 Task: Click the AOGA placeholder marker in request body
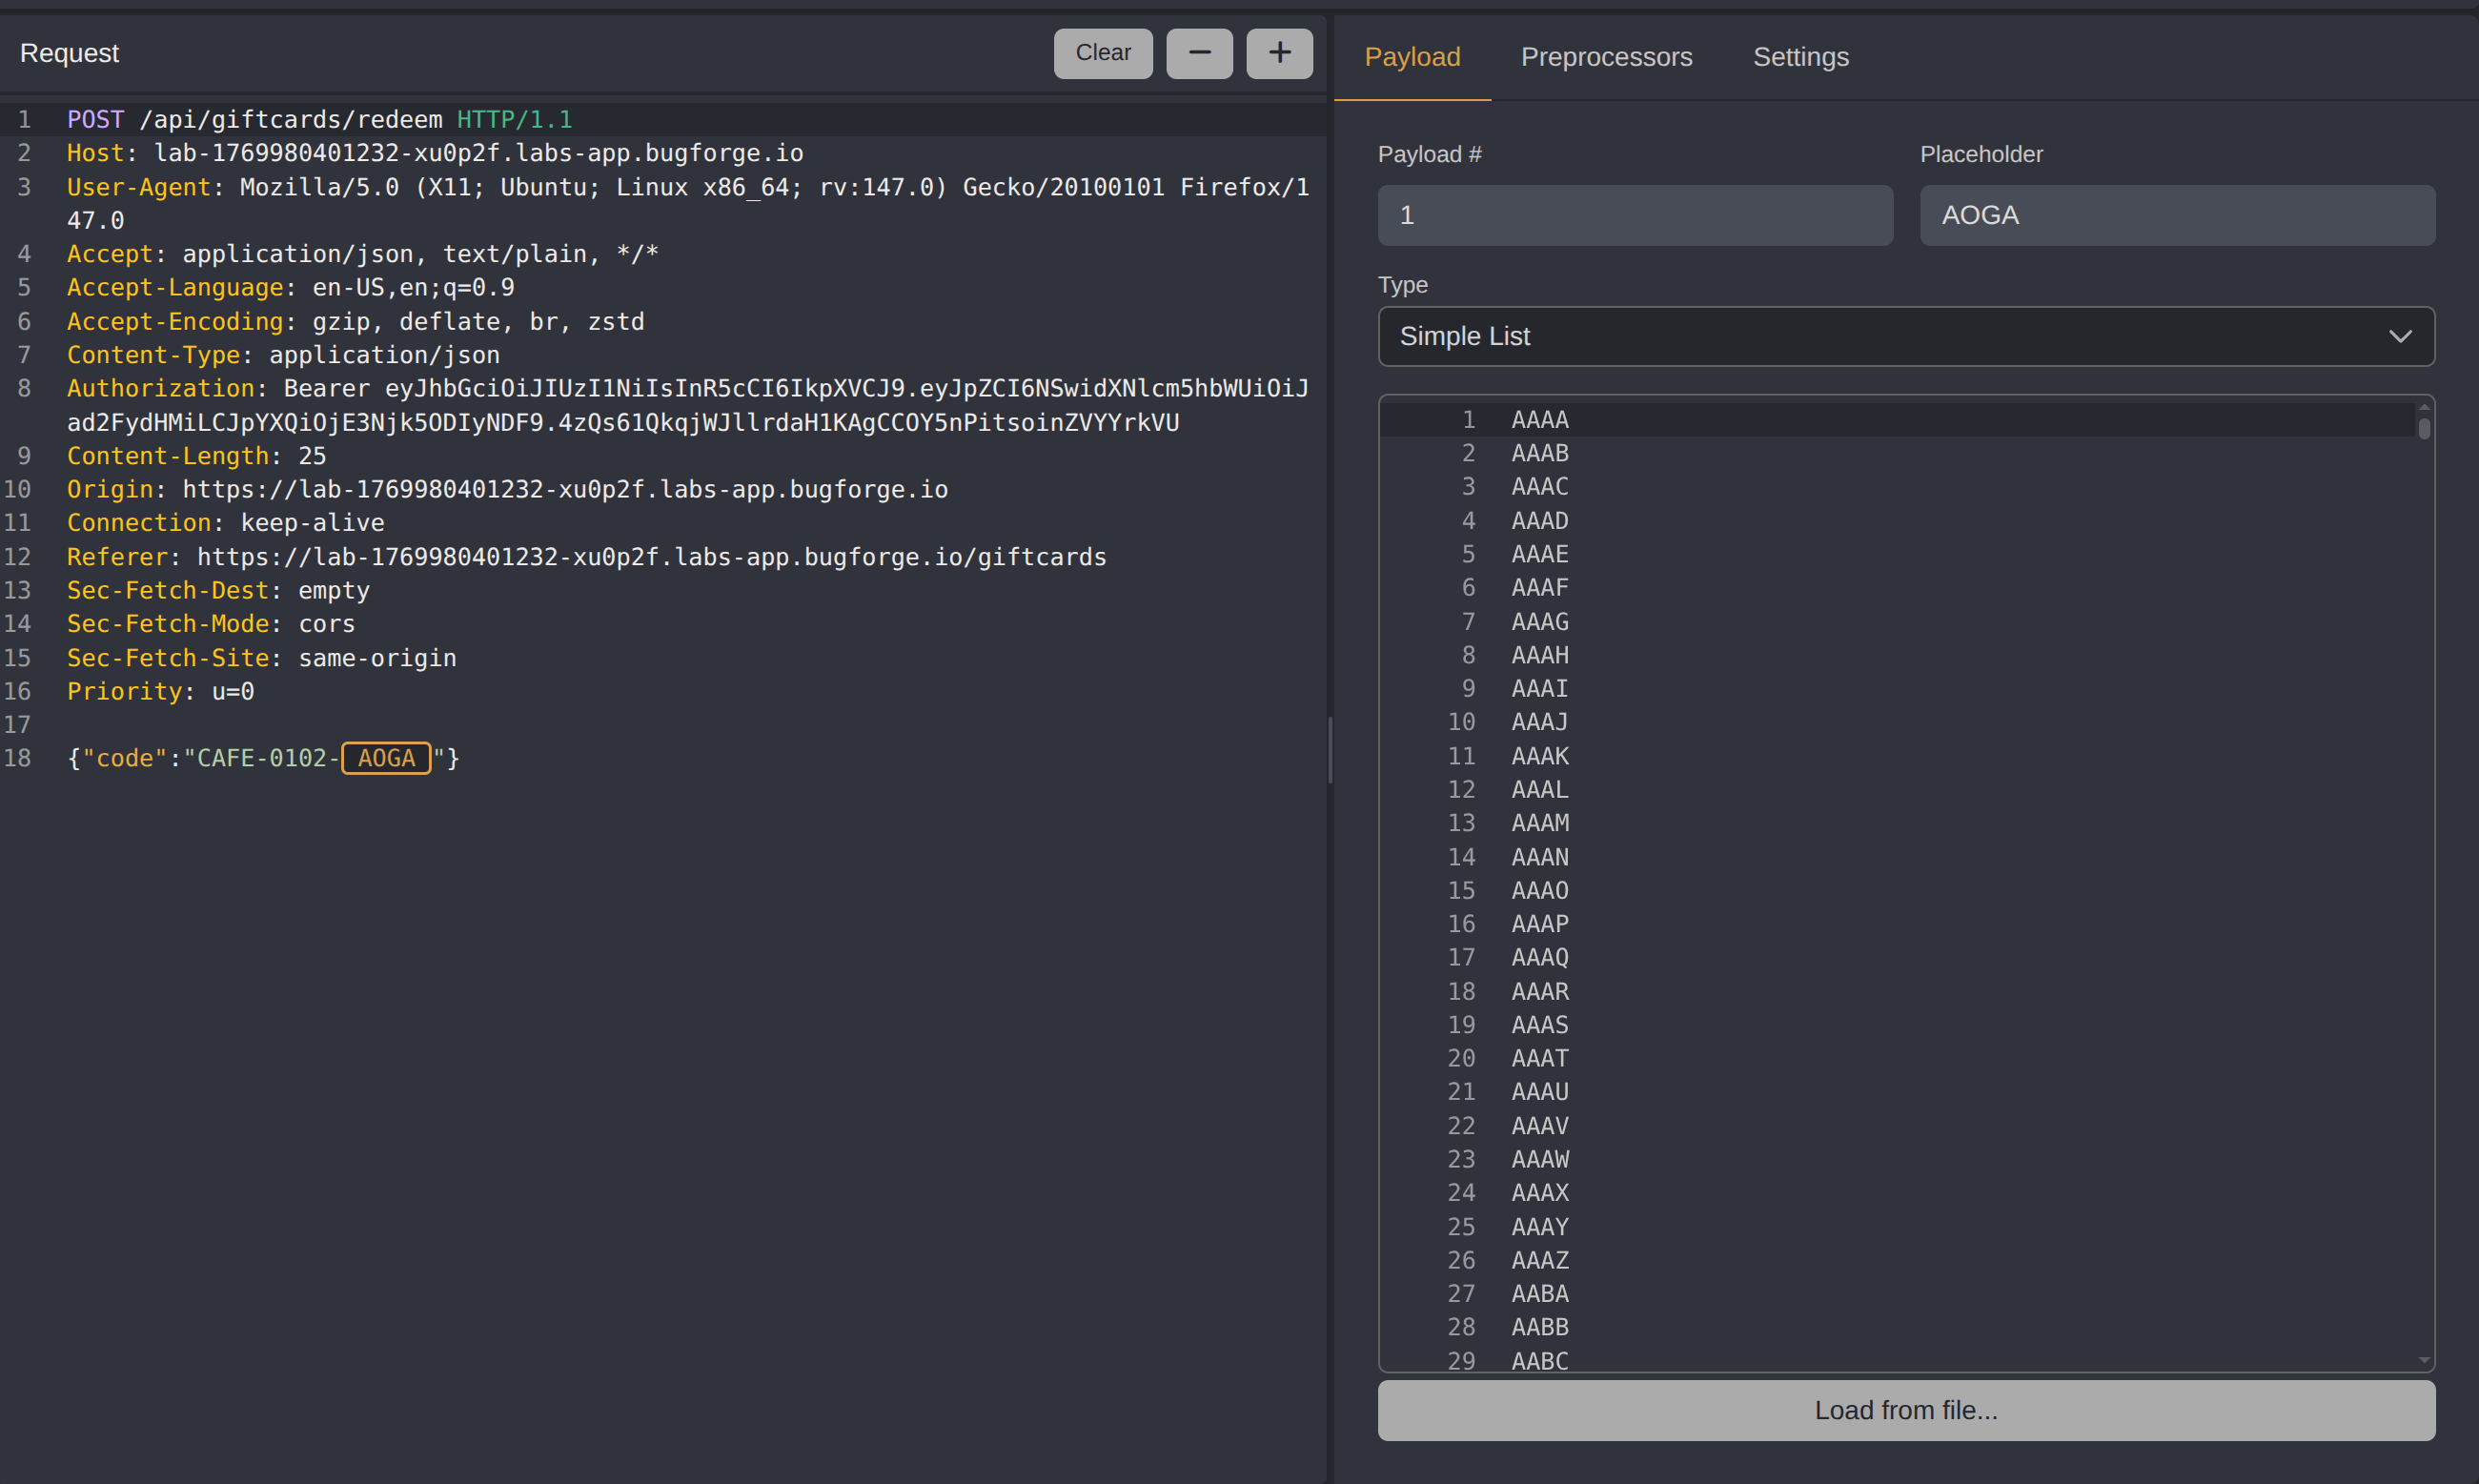[386, 758]
